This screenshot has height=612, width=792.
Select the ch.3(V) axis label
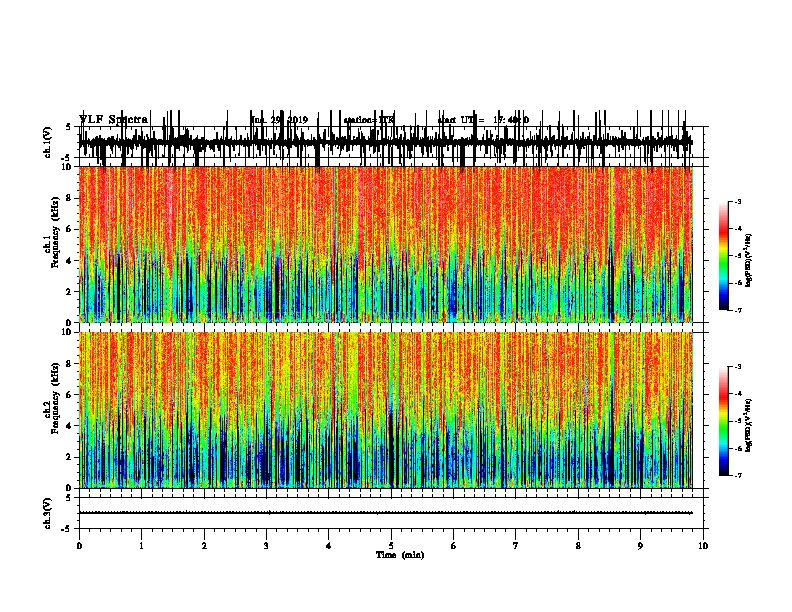pos(48,513)
